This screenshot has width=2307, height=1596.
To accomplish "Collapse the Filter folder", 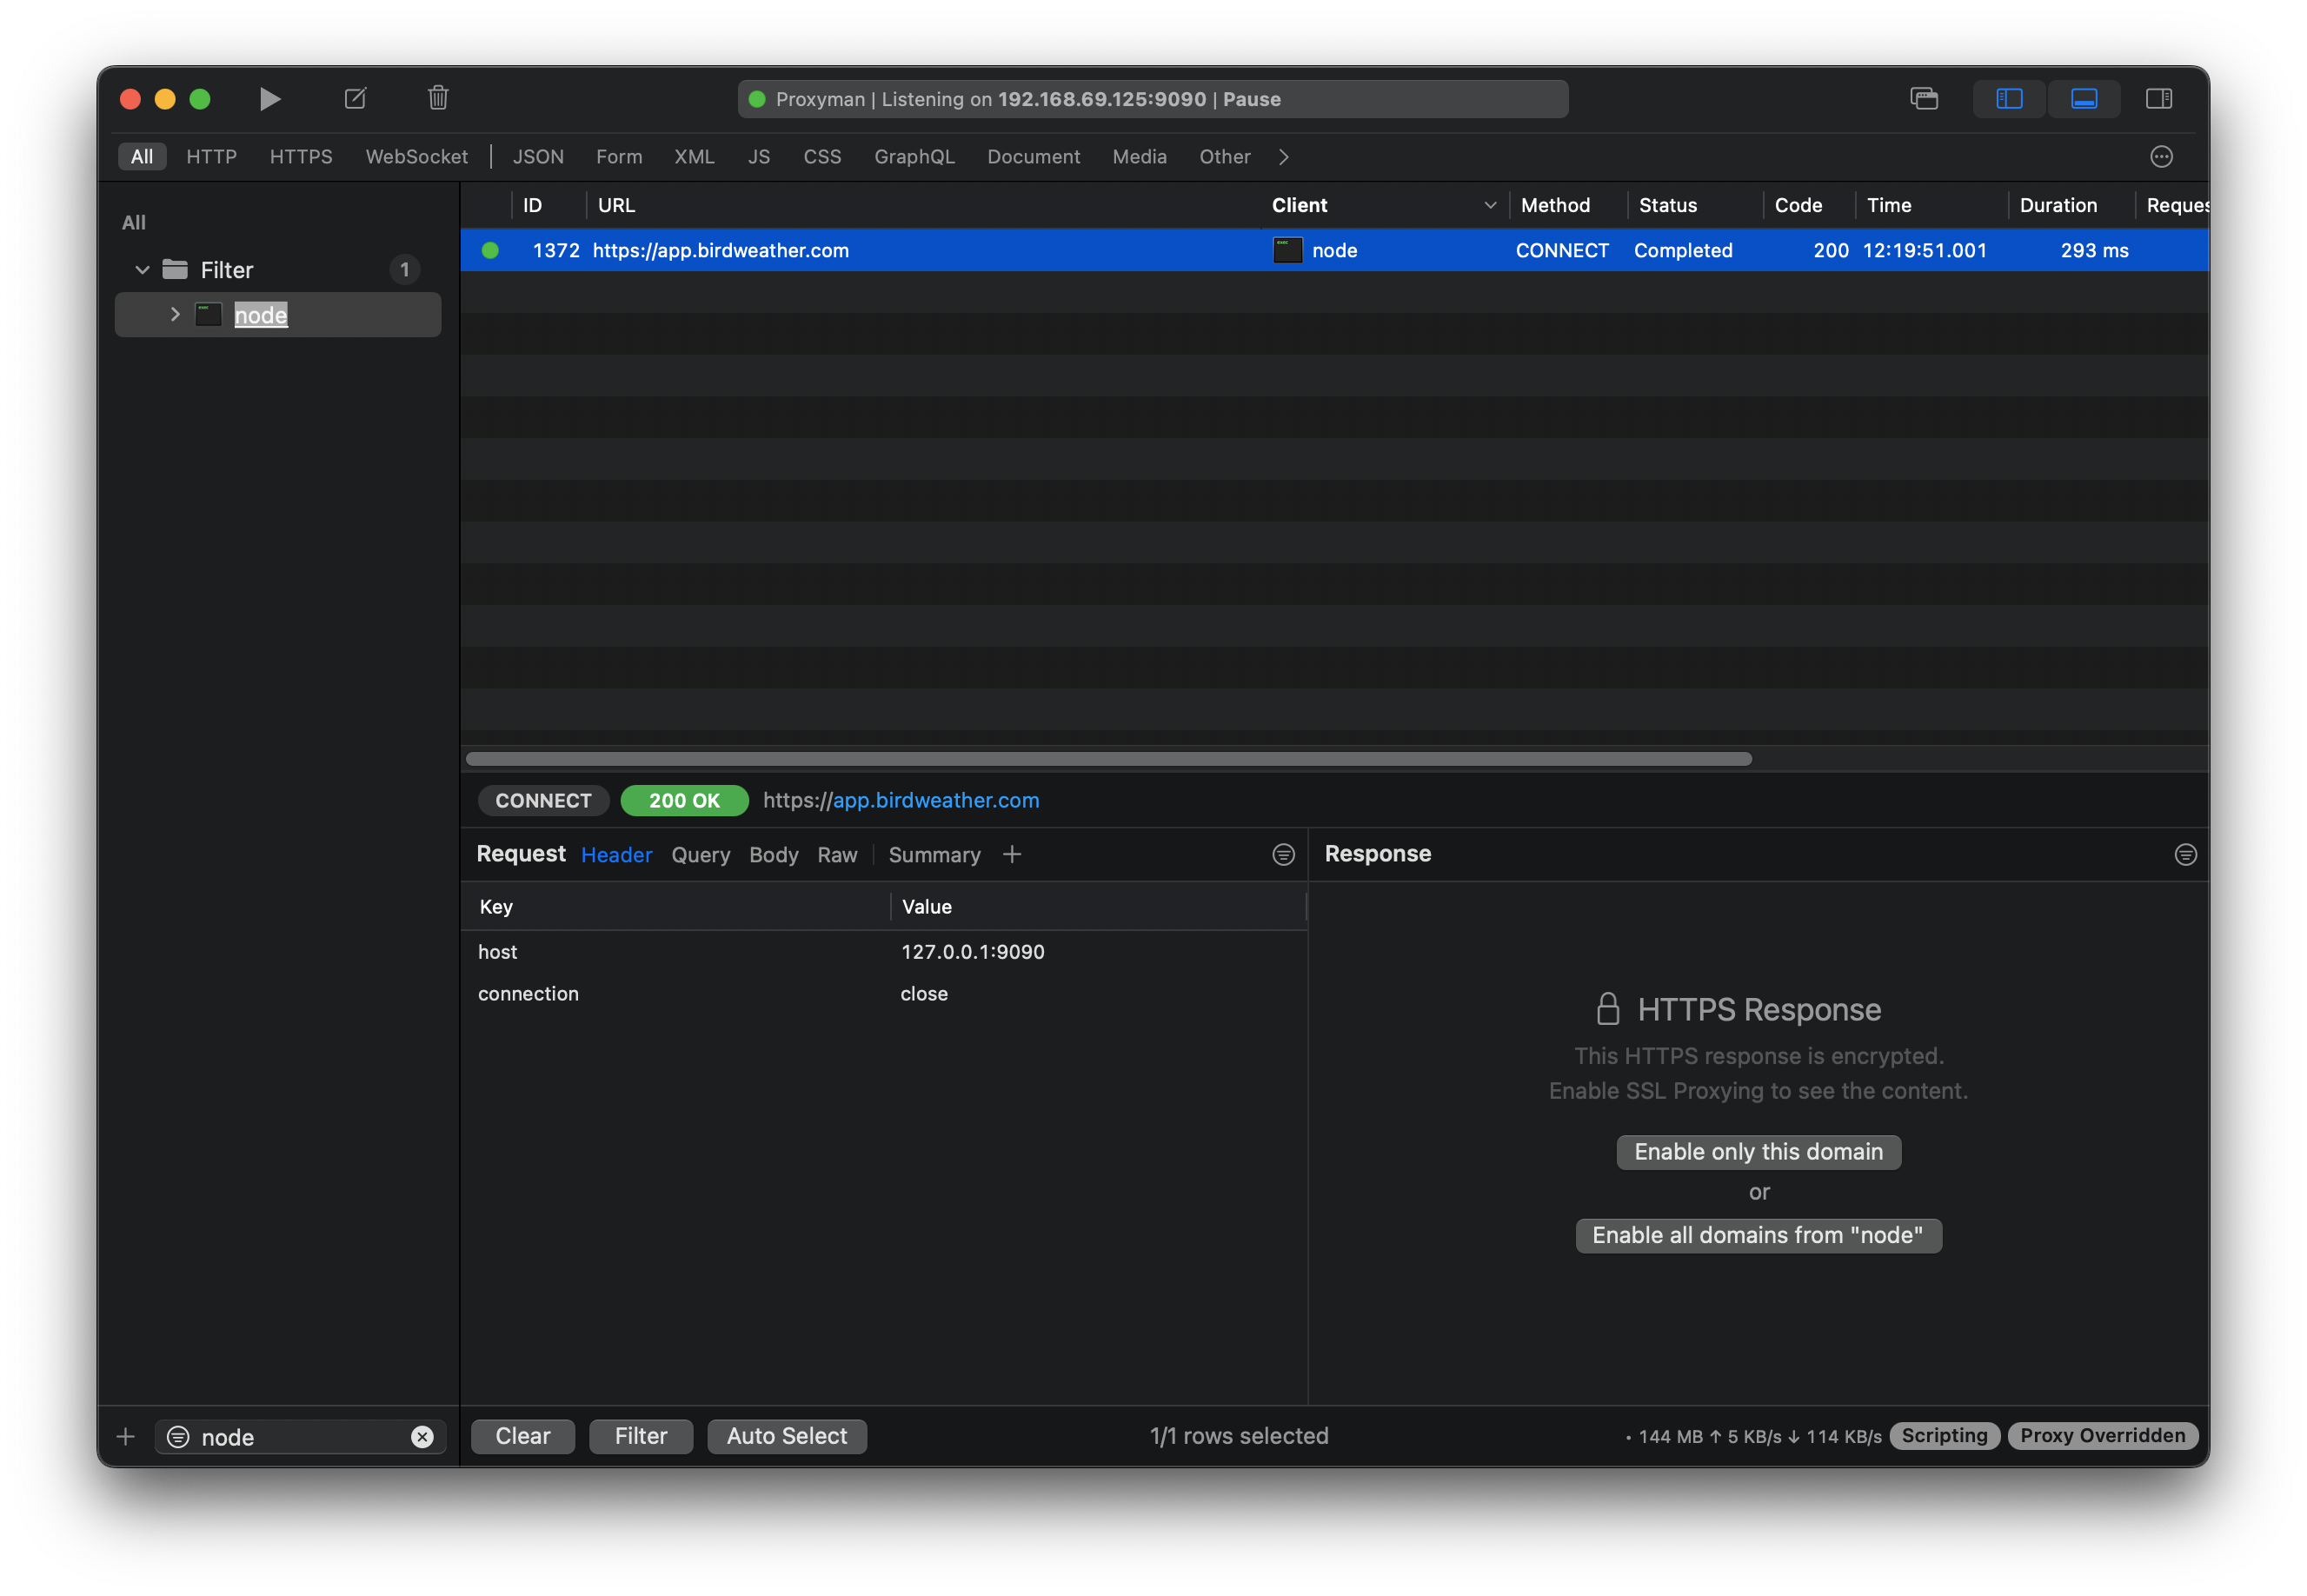I will click(x=142, y=270).
